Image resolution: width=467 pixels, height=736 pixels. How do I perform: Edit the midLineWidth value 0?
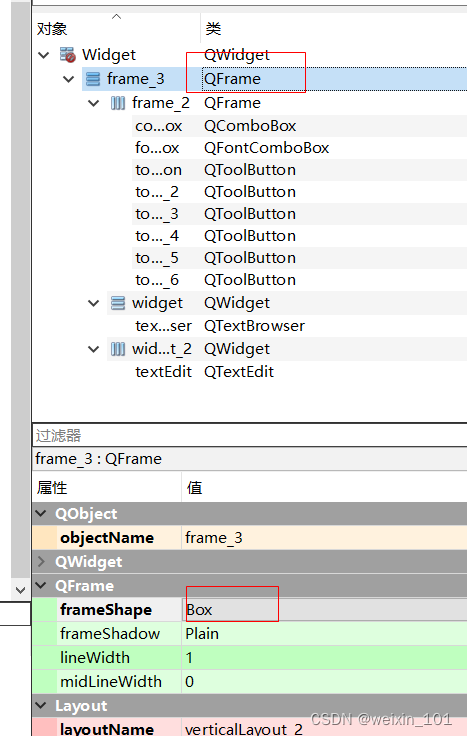(324, 682)
